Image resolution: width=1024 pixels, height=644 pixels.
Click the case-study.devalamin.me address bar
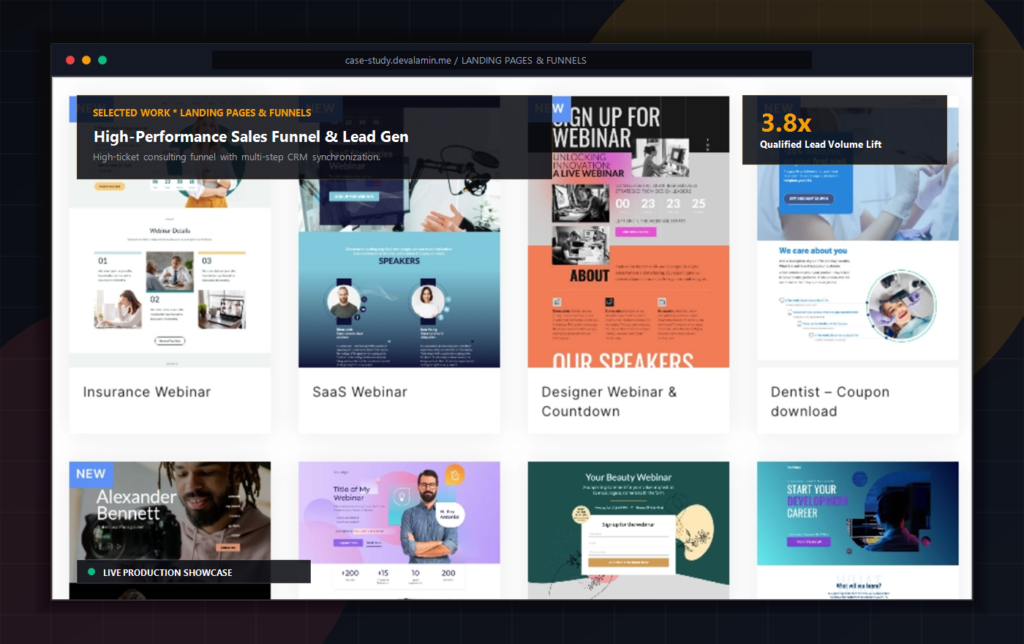(511, 60)
